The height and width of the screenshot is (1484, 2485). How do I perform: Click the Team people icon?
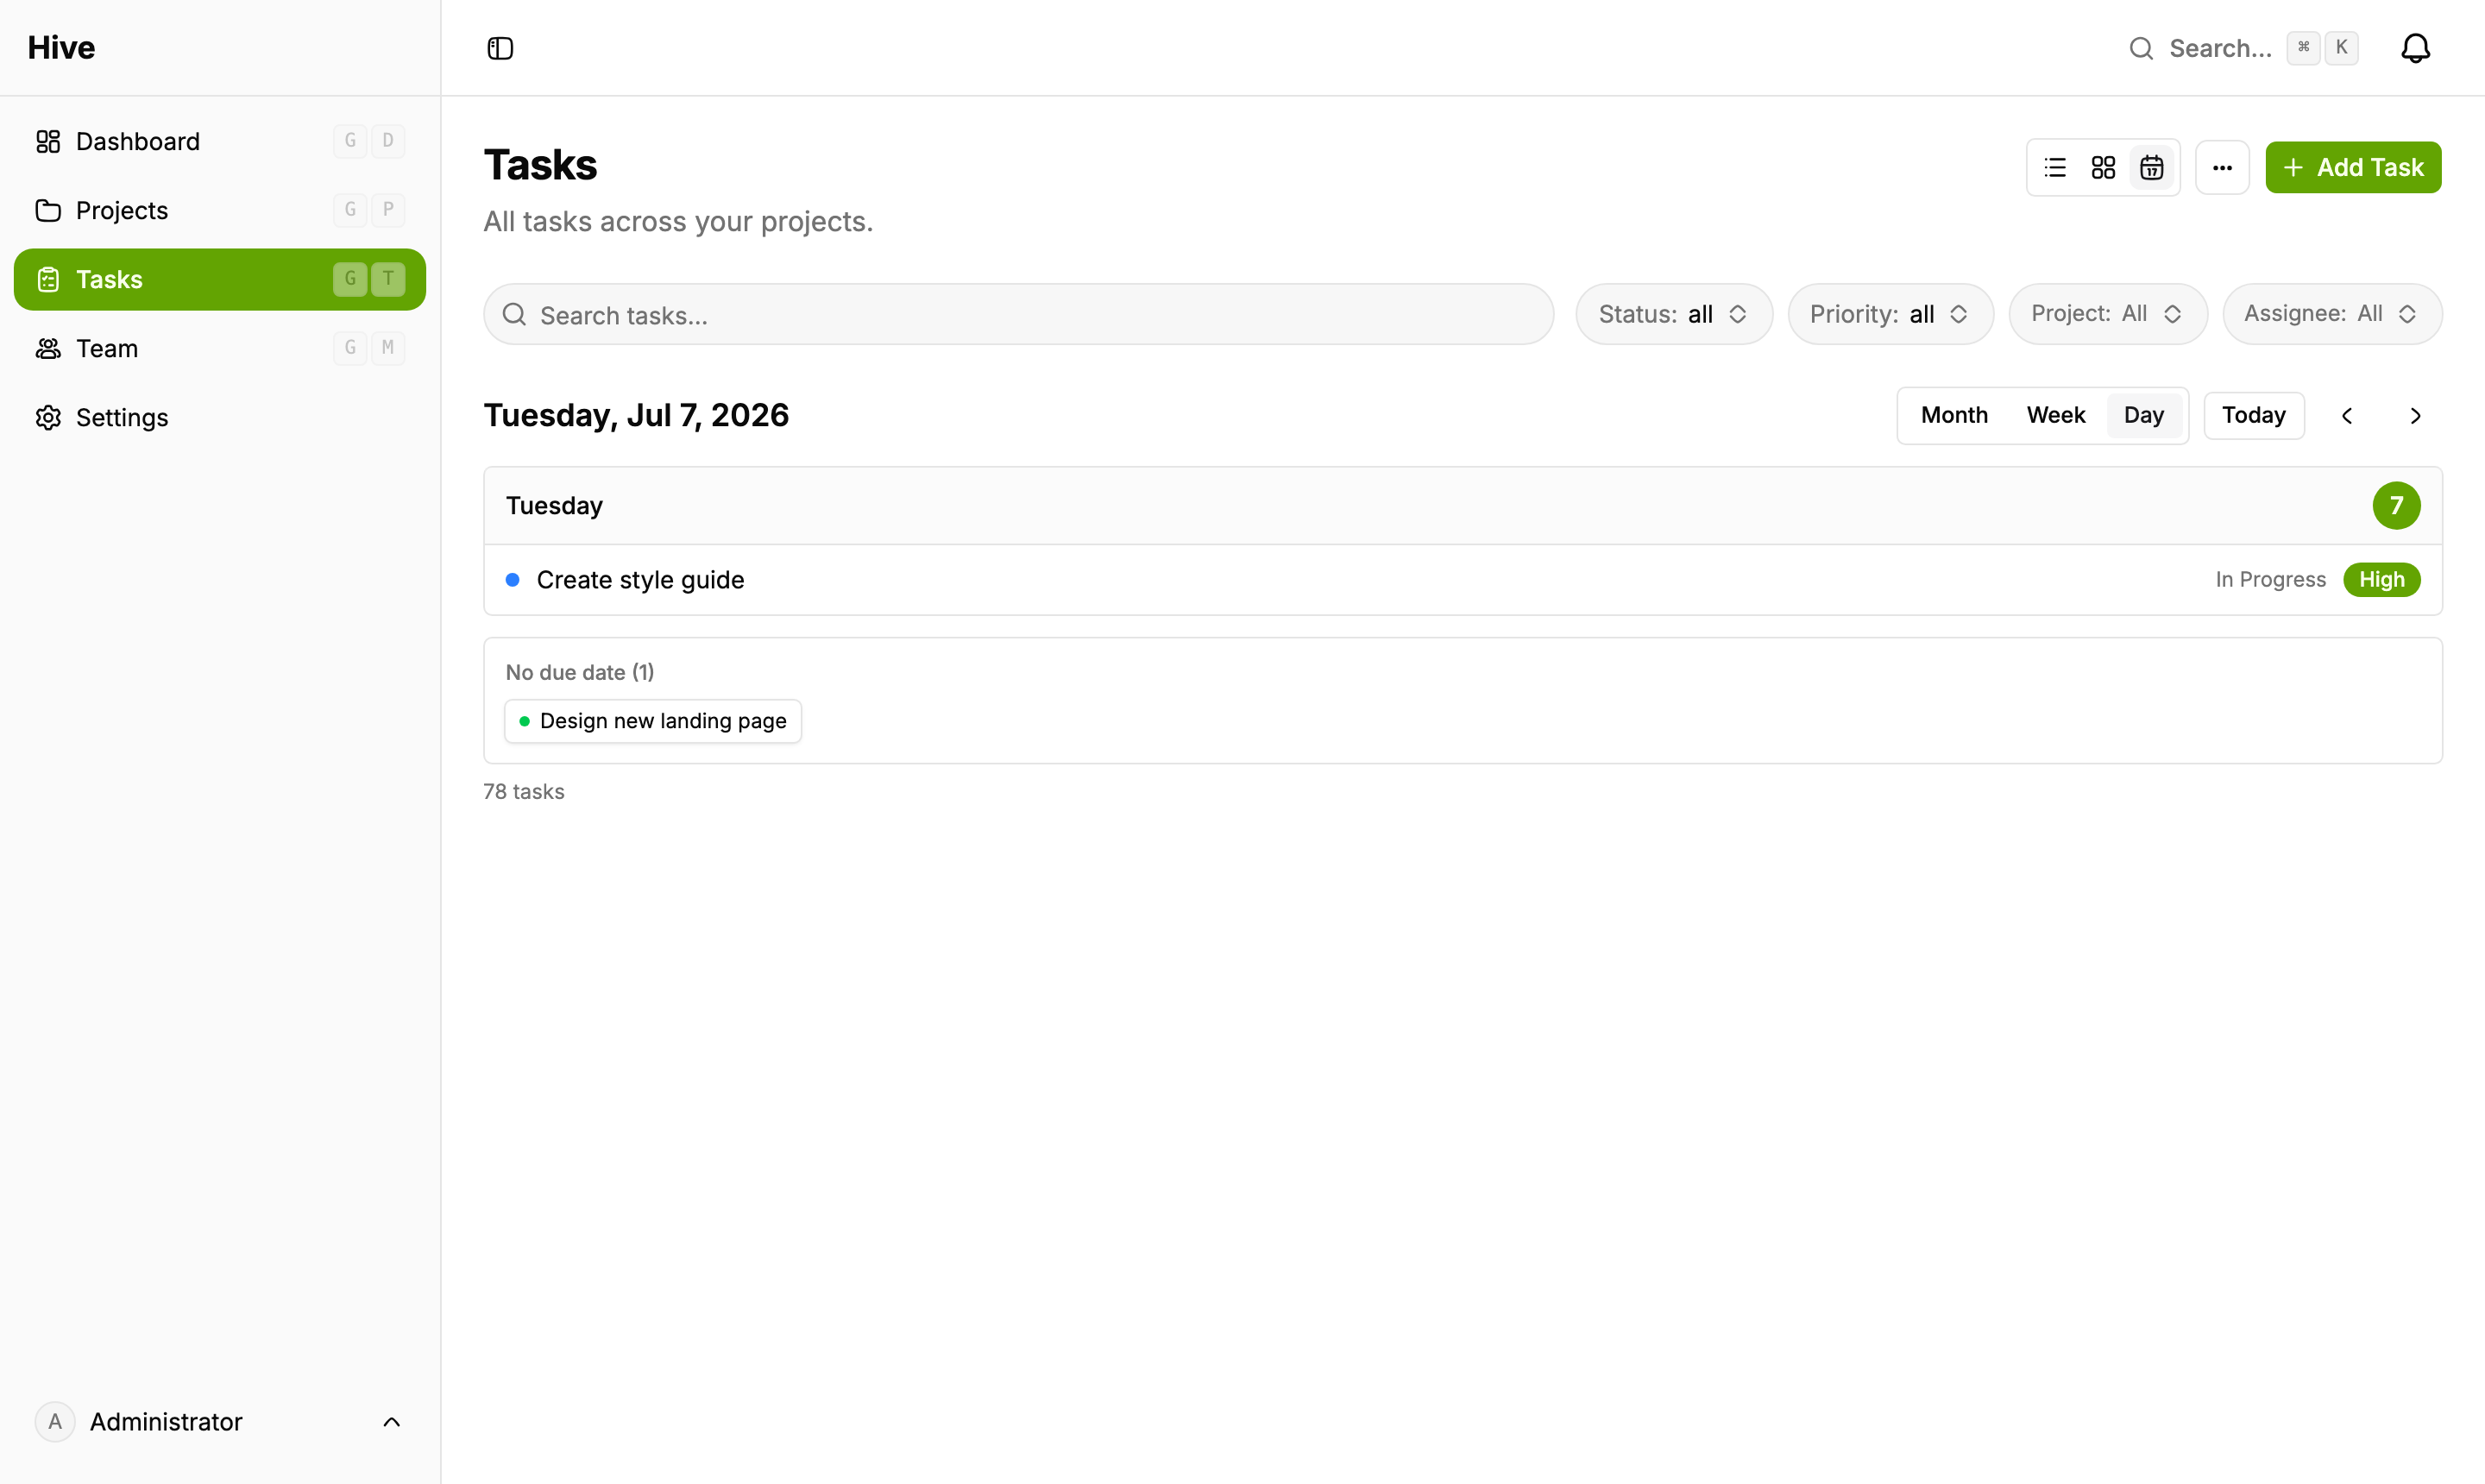[48, 348]
